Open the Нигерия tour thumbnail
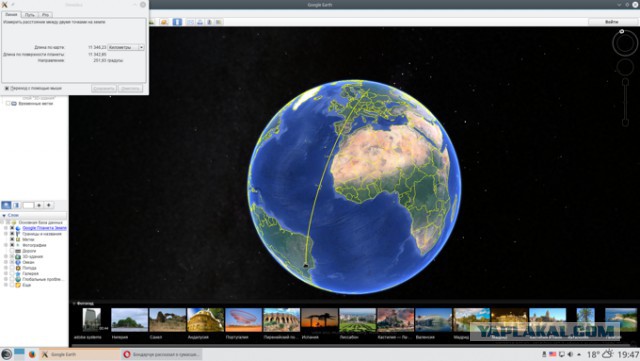Image resolution: width=640 pixels, height=361 pixels. [x=129, y=320]
